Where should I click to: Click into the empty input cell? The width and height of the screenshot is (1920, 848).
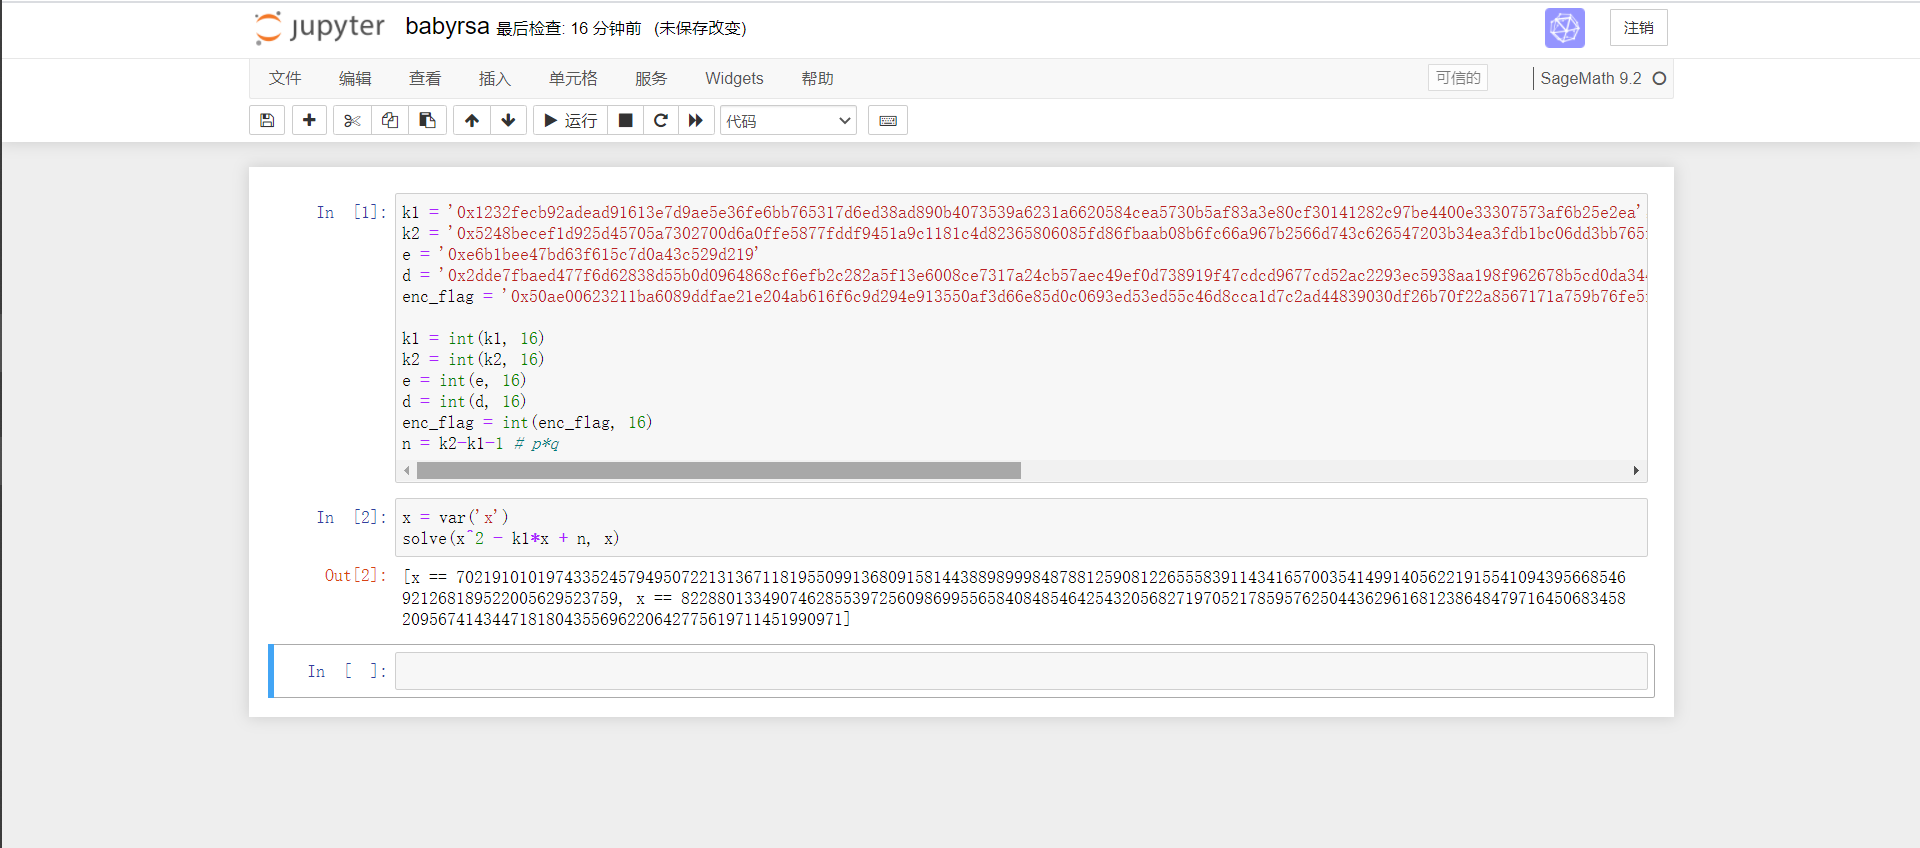coord(1021,671)
